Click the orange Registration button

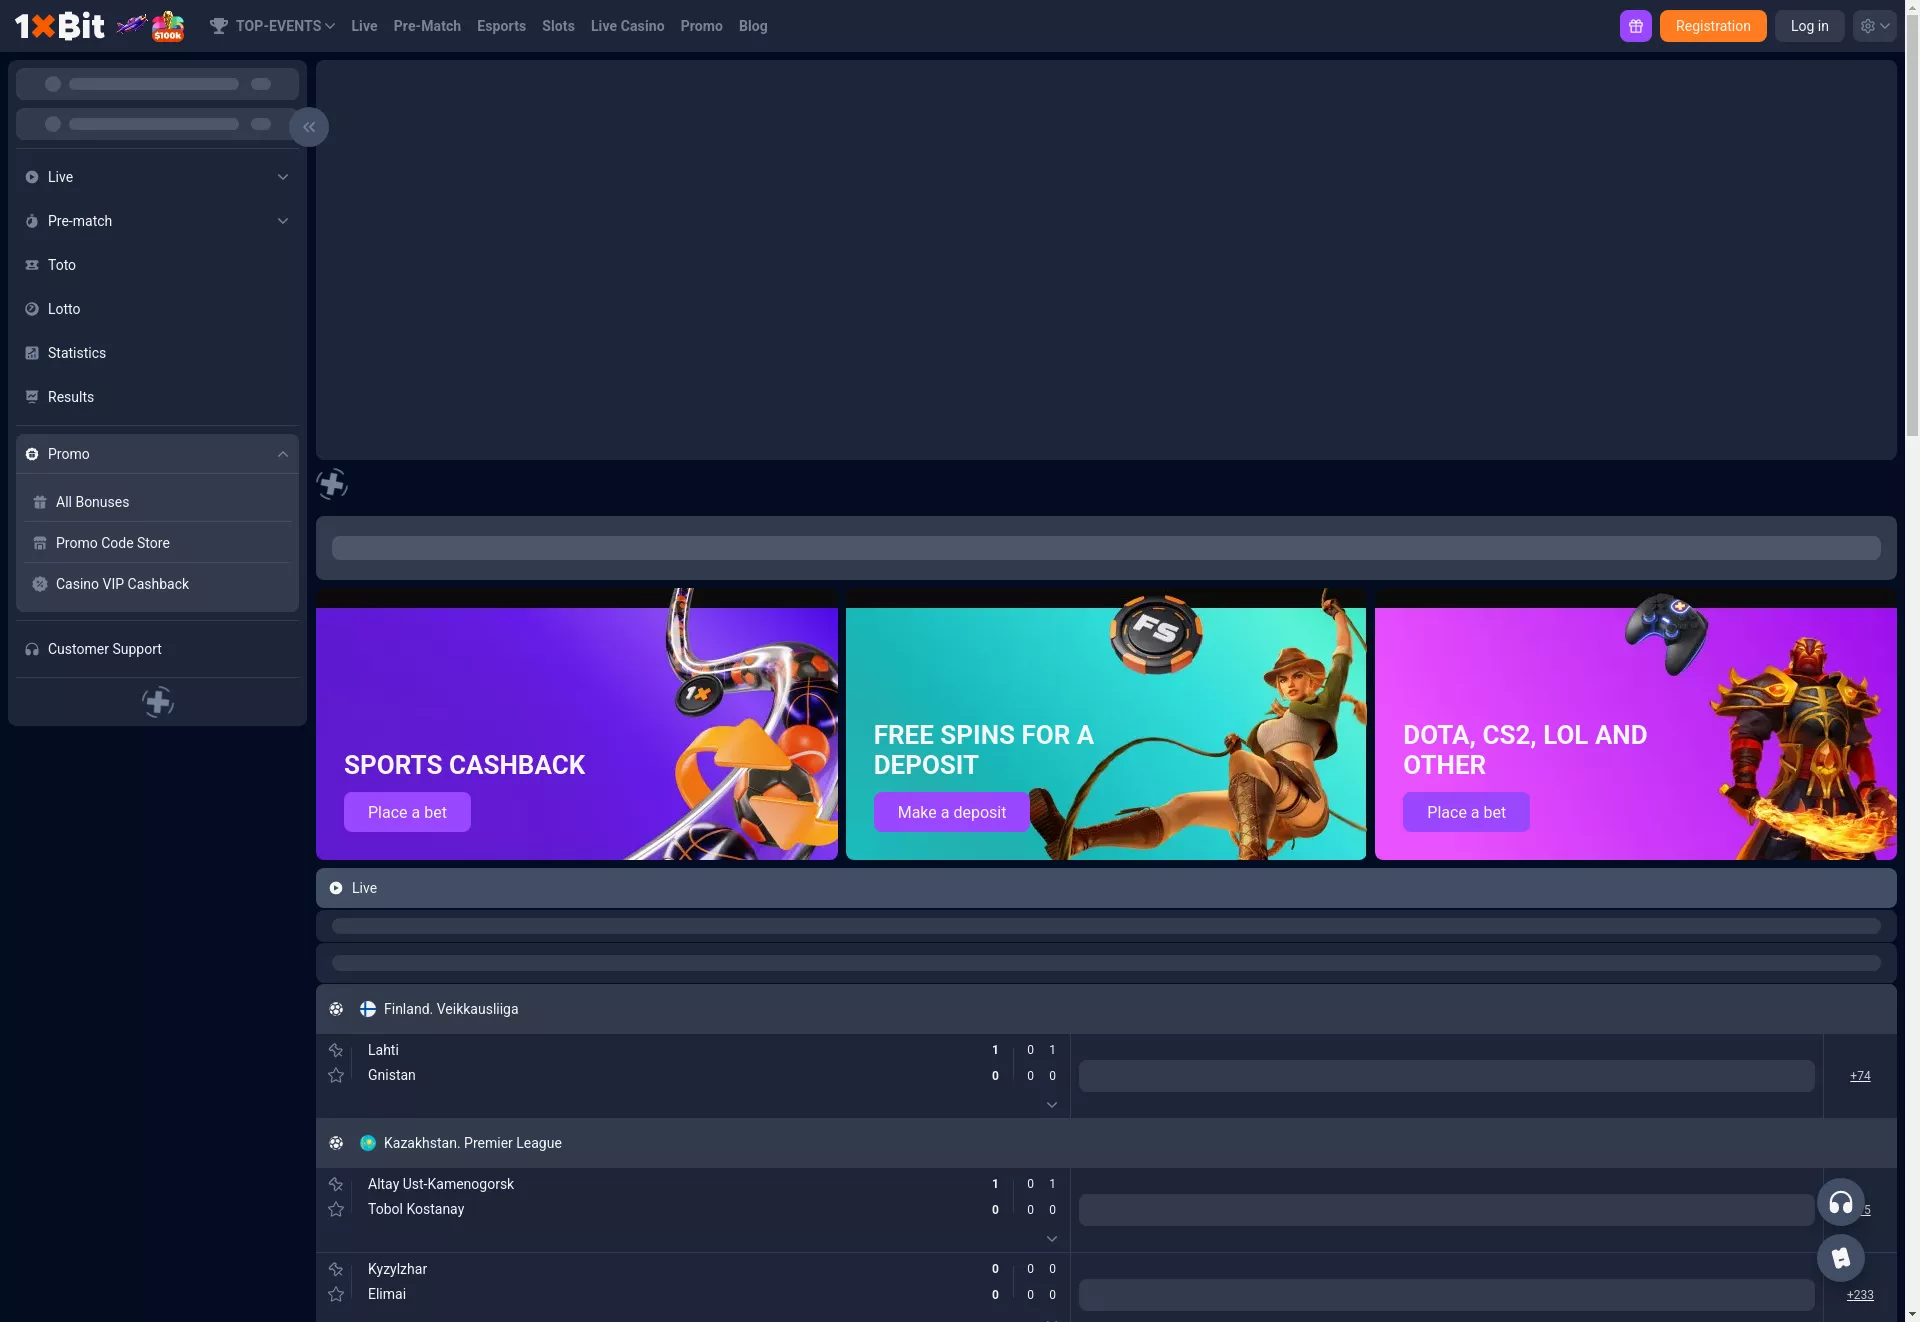[1712, 26]
